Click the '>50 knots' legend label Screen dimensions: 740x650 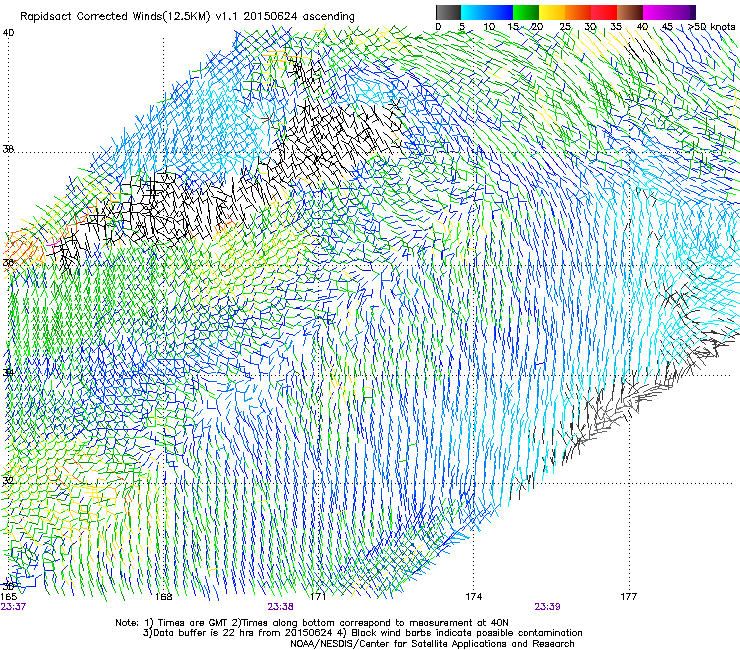[711, 27]
